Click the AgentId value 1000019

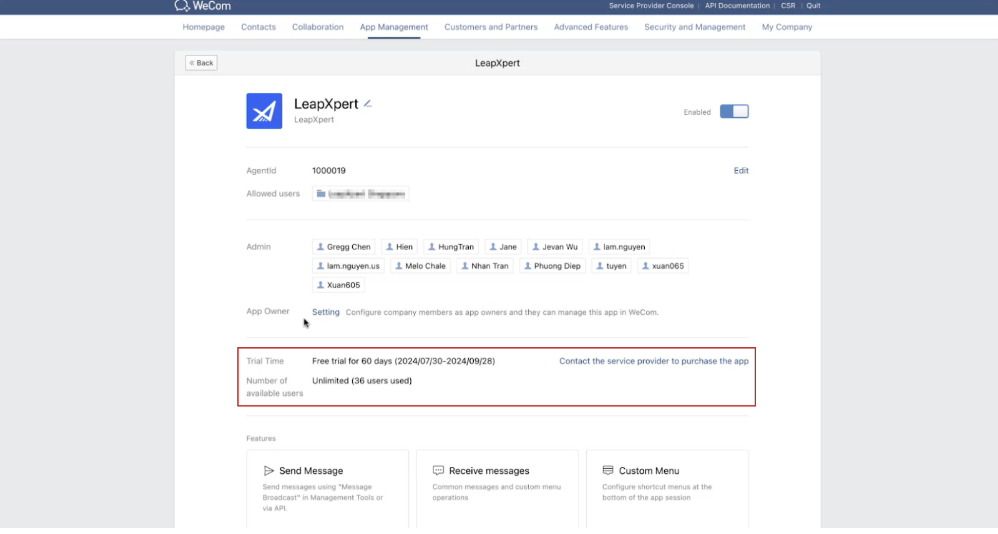tap(328, 171)
